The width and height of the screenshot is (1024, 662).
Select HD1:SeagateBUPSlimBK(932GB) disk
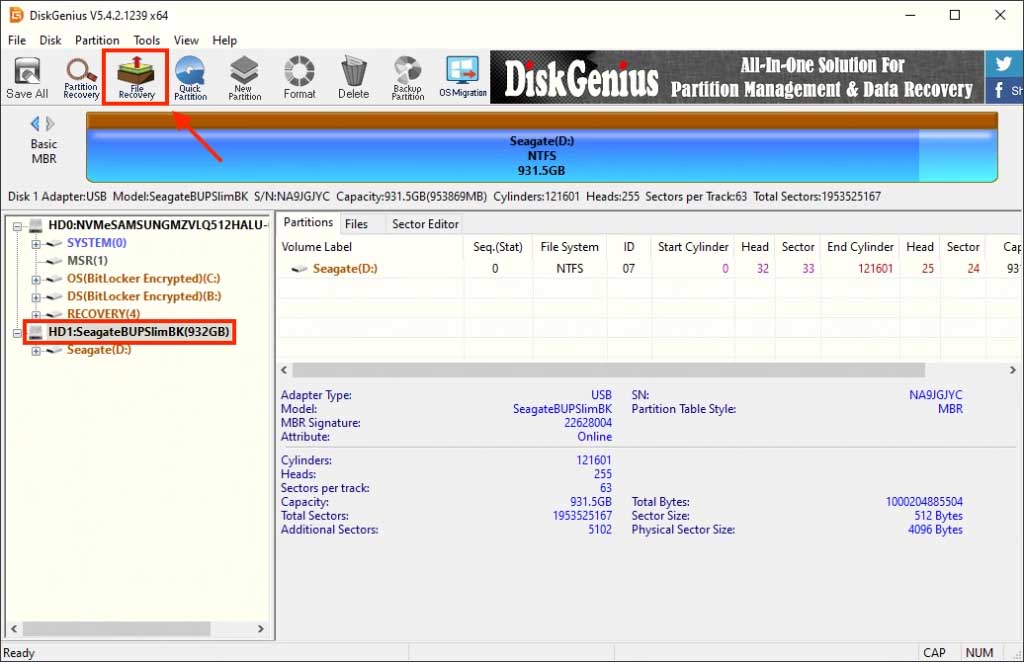tap(139, 332)
